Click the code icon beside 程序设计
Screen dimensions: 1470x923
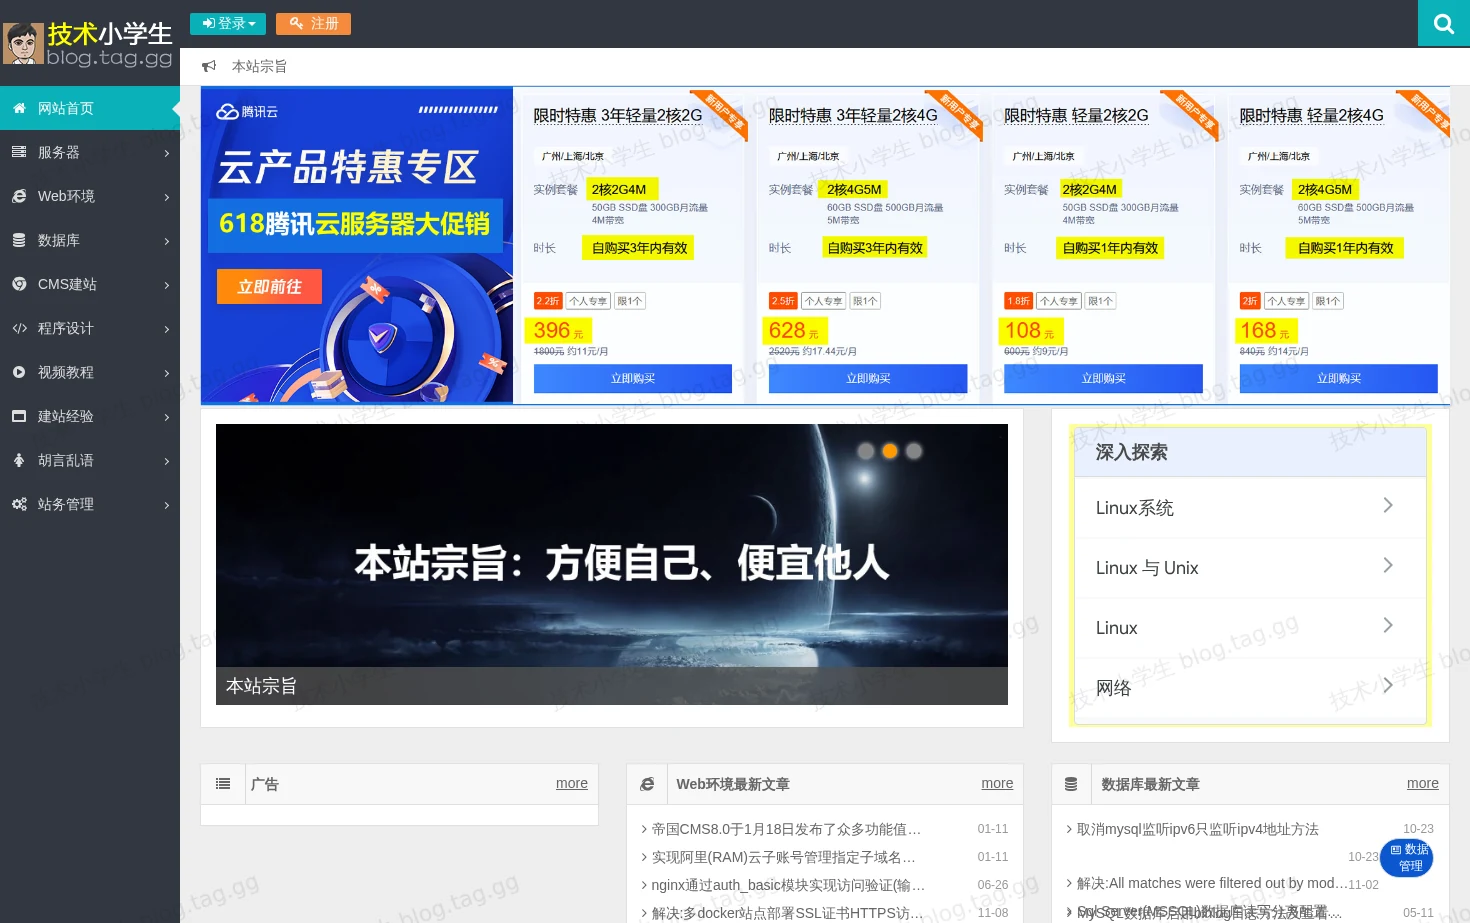(19, 328)
